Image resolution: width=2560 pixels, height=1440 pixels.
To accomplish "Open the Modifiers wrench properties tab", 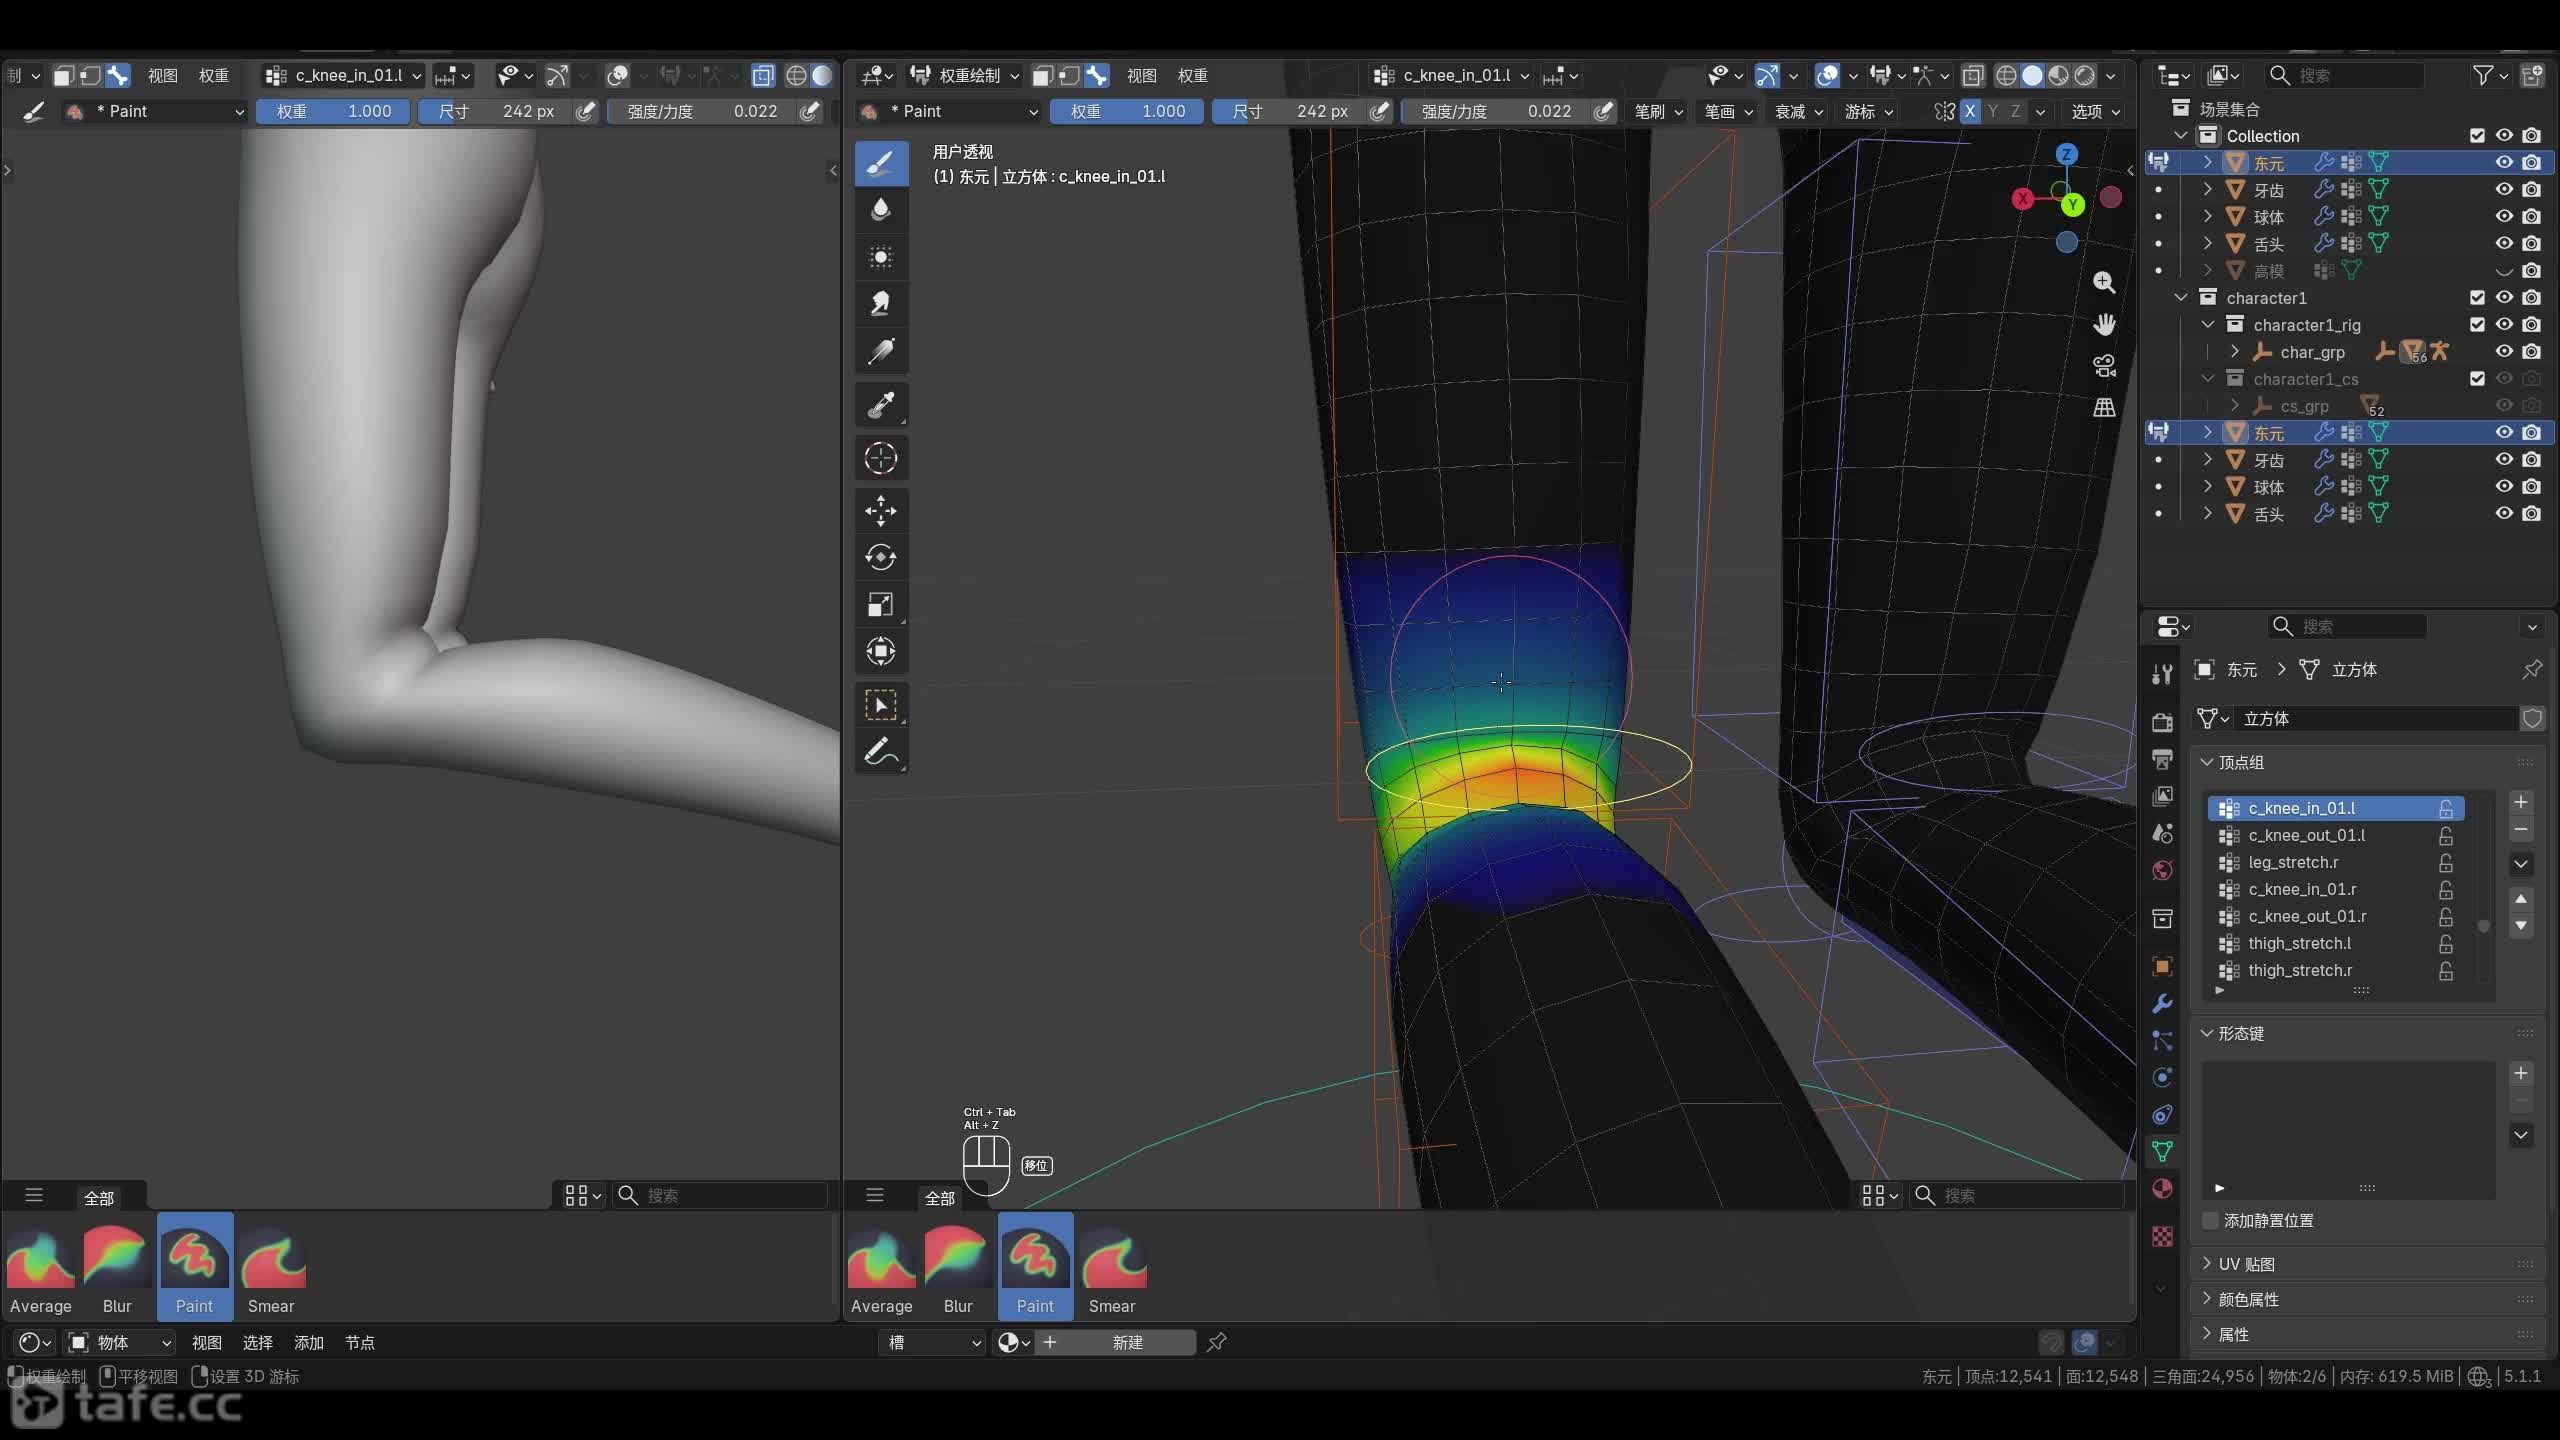I will pyautogui.click(x=2162, y=1004).
